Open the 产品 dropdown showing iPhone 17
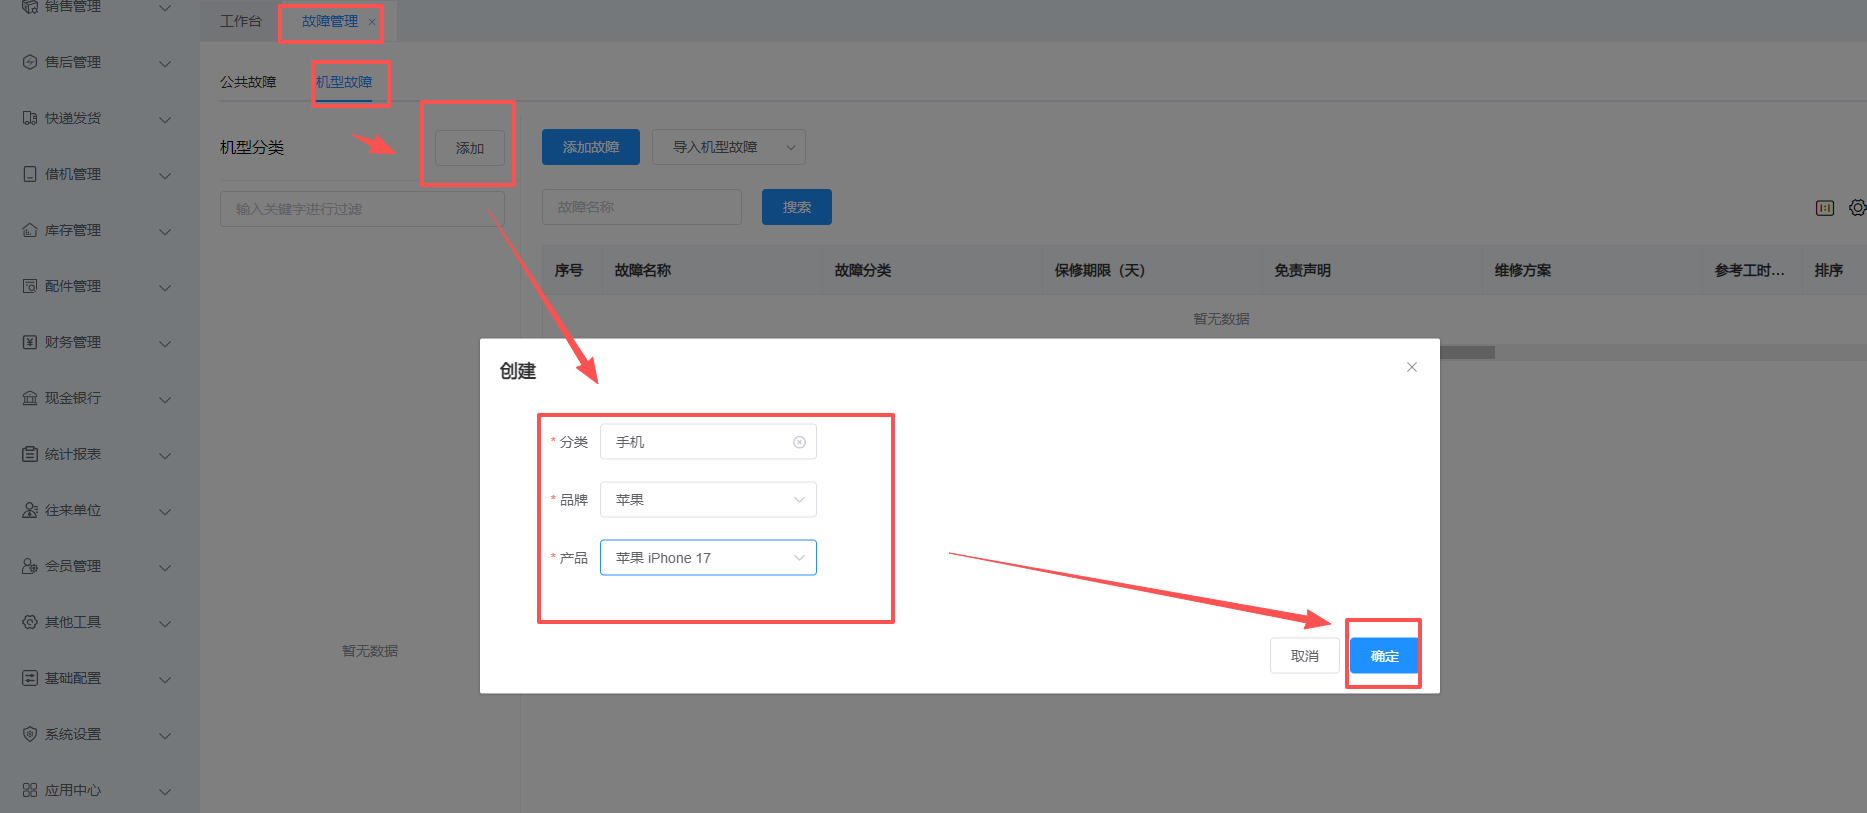 [708, 558]
